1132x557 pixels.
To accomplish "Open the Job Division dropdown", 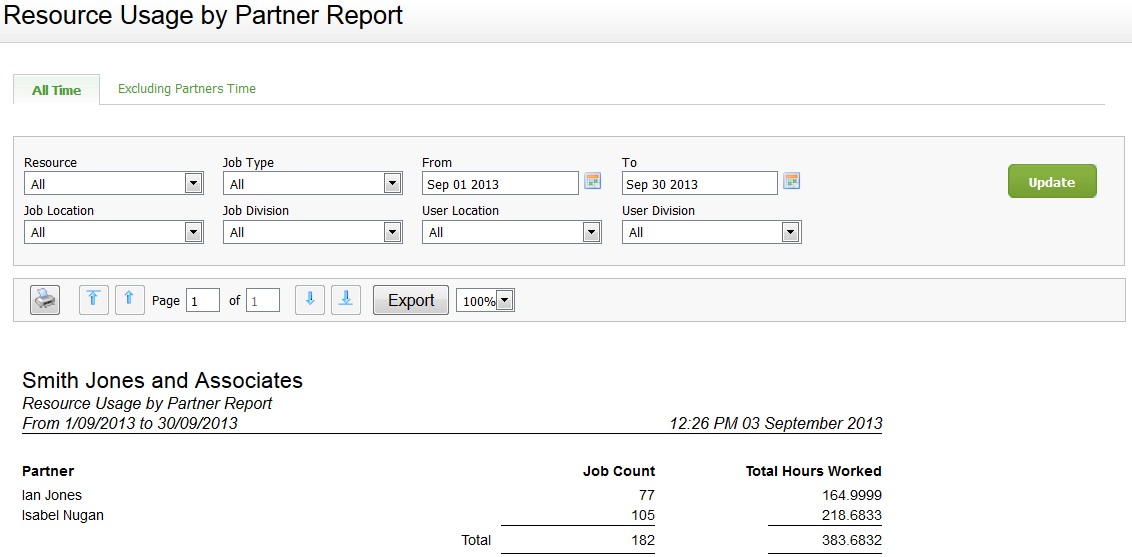I will pyautogui.click(x=313, y=232).
